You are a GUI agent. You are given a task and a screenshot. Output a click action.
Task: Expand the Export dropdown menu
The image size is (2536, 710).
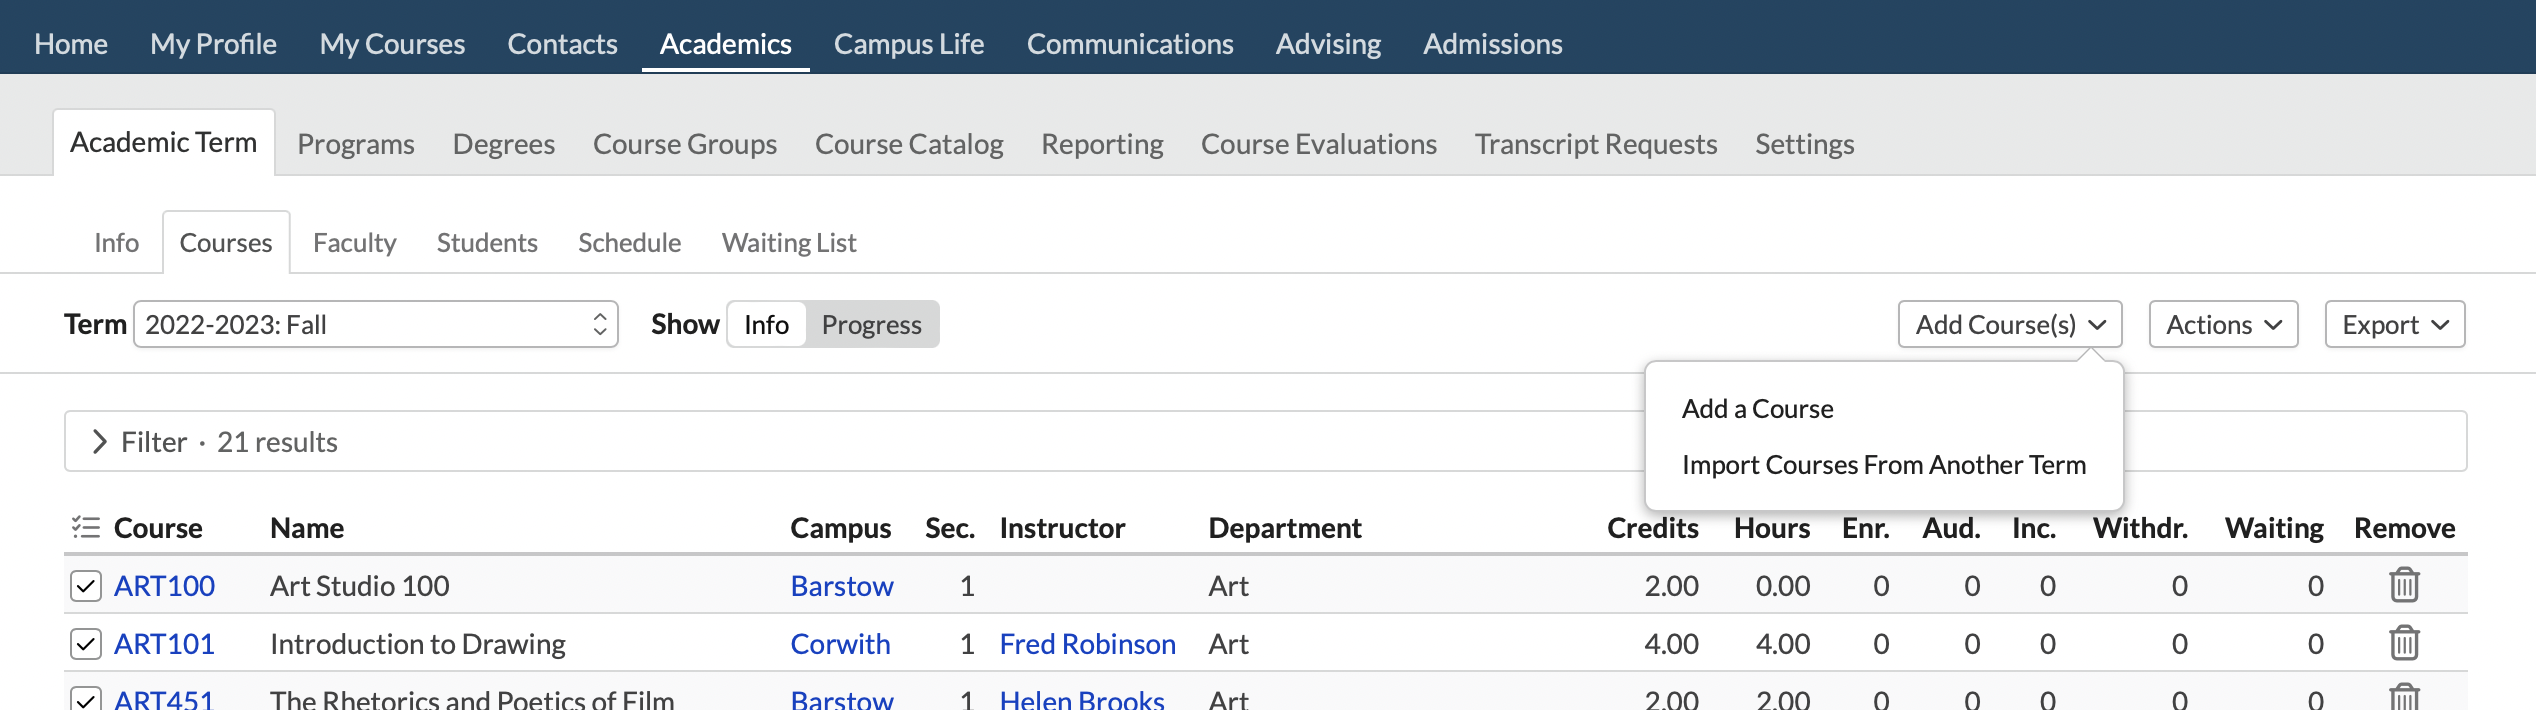[x=2394, y=325]
